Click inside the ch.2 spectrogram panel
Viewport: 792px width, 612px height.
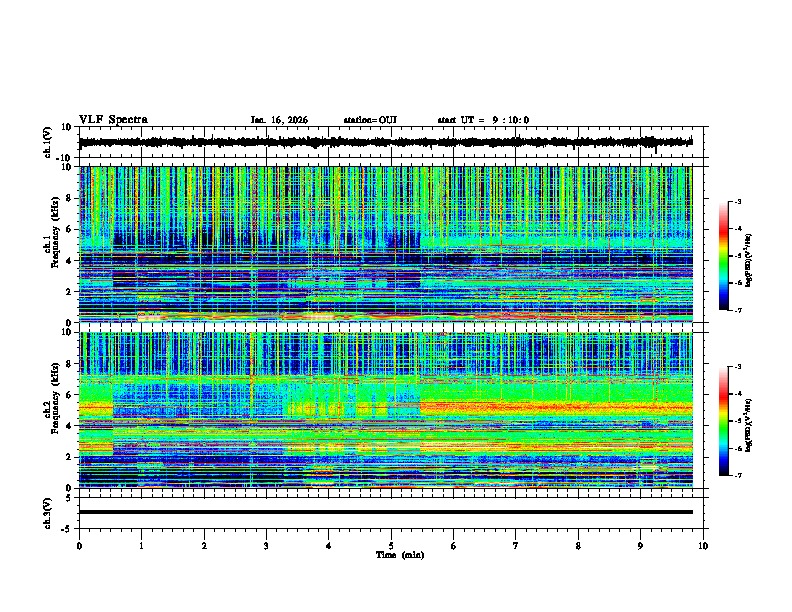pos(385,410)
